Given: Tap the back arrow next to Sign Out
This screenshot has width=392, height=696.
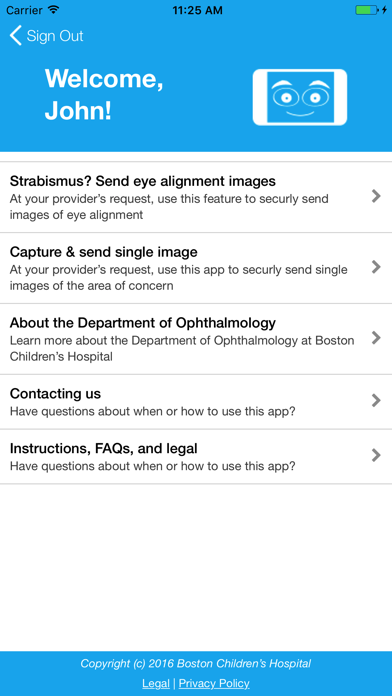Looking at the screenshot, I should 16,36.
